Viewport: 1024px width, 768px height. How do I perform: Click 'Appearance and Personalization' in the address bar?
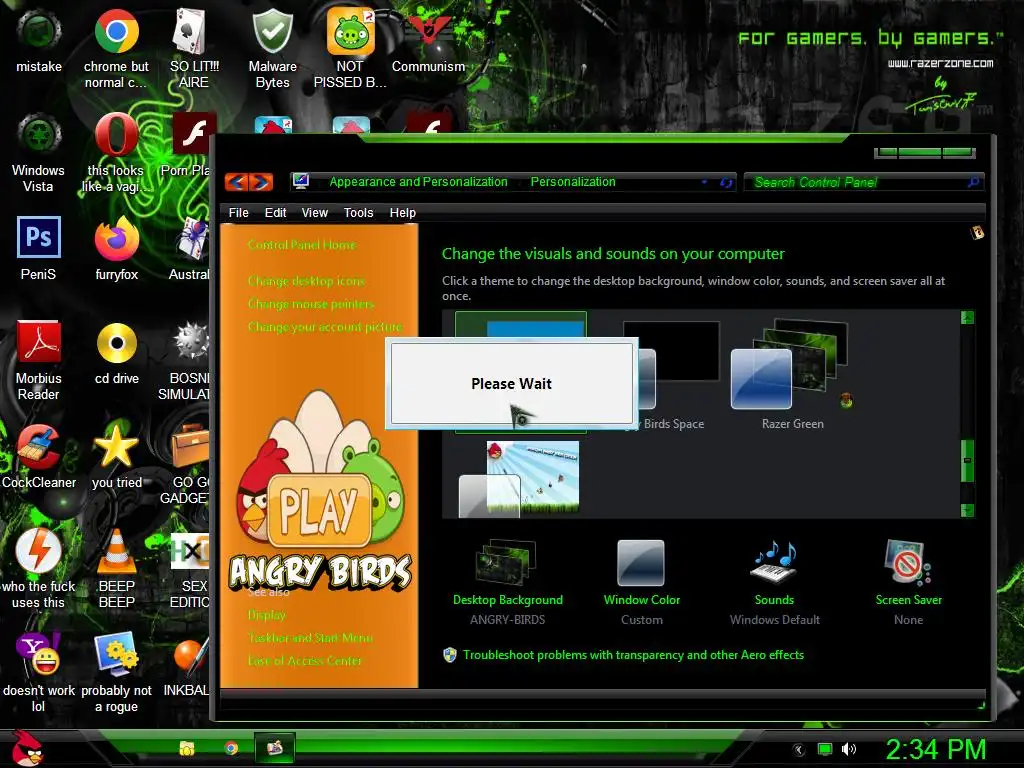(418, 182)
